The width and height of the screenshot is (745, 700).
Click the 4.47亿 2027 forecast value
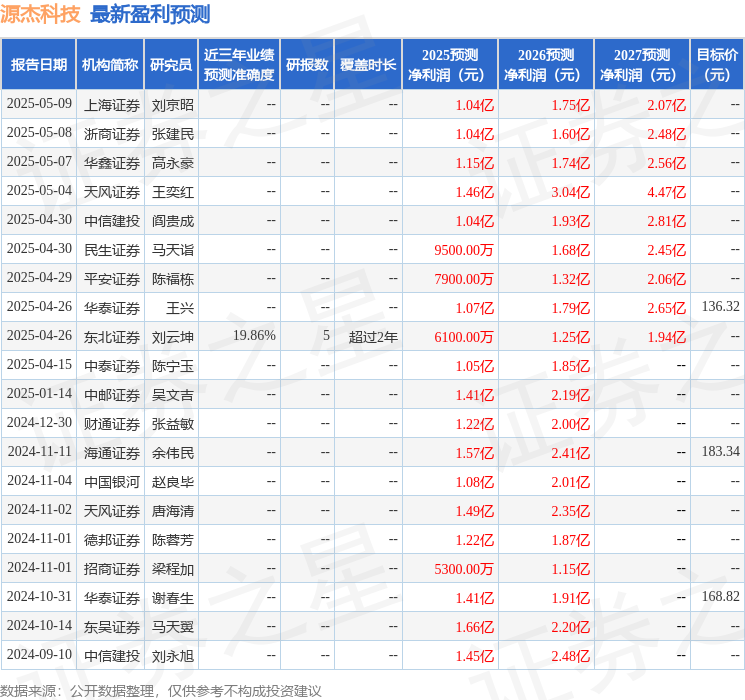coord(666,192)
